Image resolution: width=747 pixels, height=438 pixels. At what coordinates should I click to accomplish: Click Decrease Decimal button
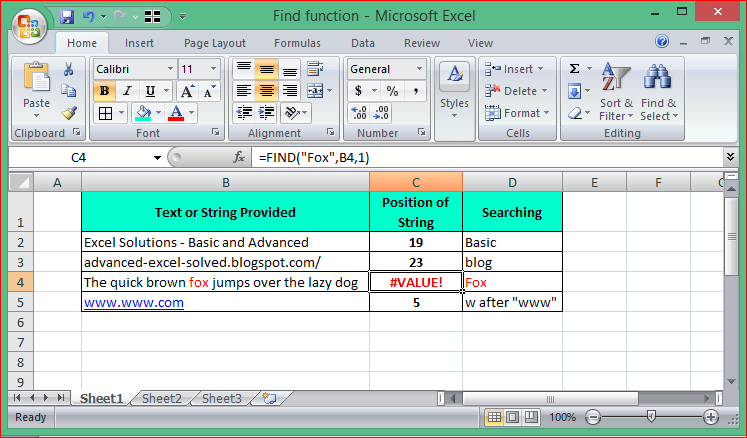pyautogui.click(x=381, y=113)
